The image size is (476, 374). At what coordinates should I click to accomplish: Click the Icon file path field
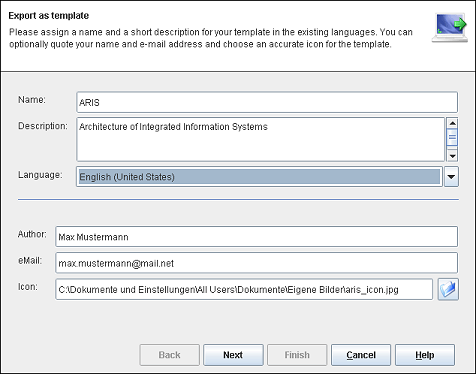(244, 289)
